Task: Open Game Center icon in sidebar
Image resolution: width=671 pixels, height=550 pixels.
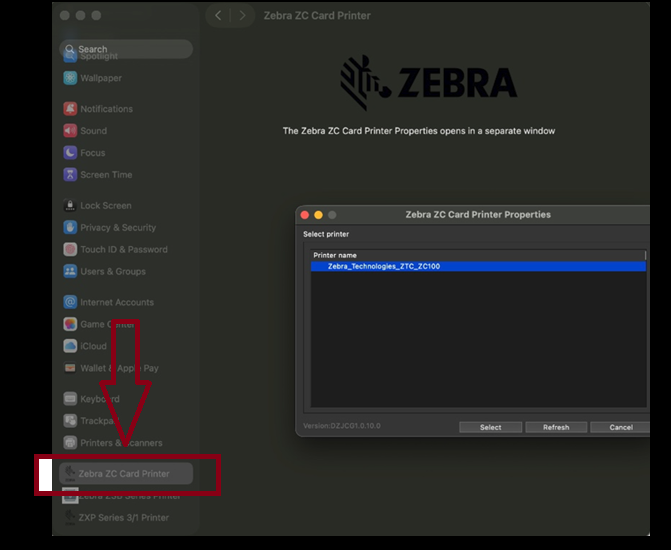Action: click(70, 324)
